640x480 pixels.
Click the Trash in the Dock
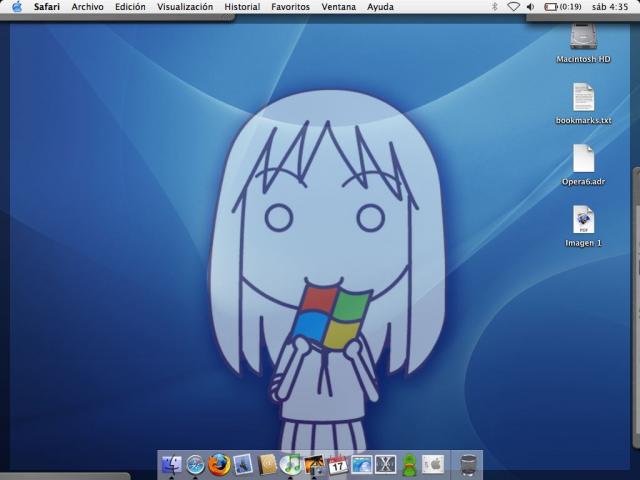468,465
